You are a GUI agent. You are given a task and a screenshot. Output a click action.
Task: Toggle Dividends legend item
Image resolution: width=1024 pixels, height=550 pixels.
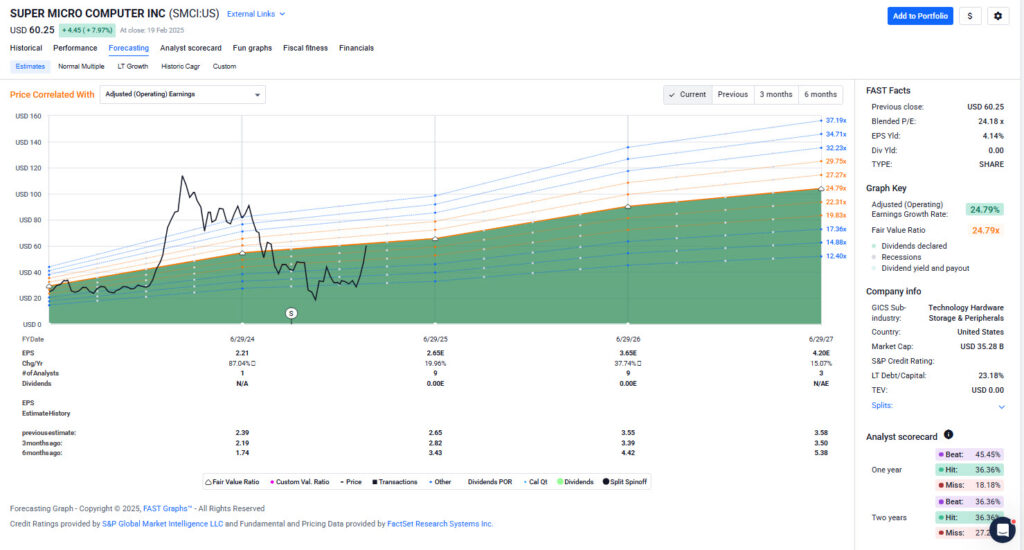pyautogui.click(x=575, y=482)
